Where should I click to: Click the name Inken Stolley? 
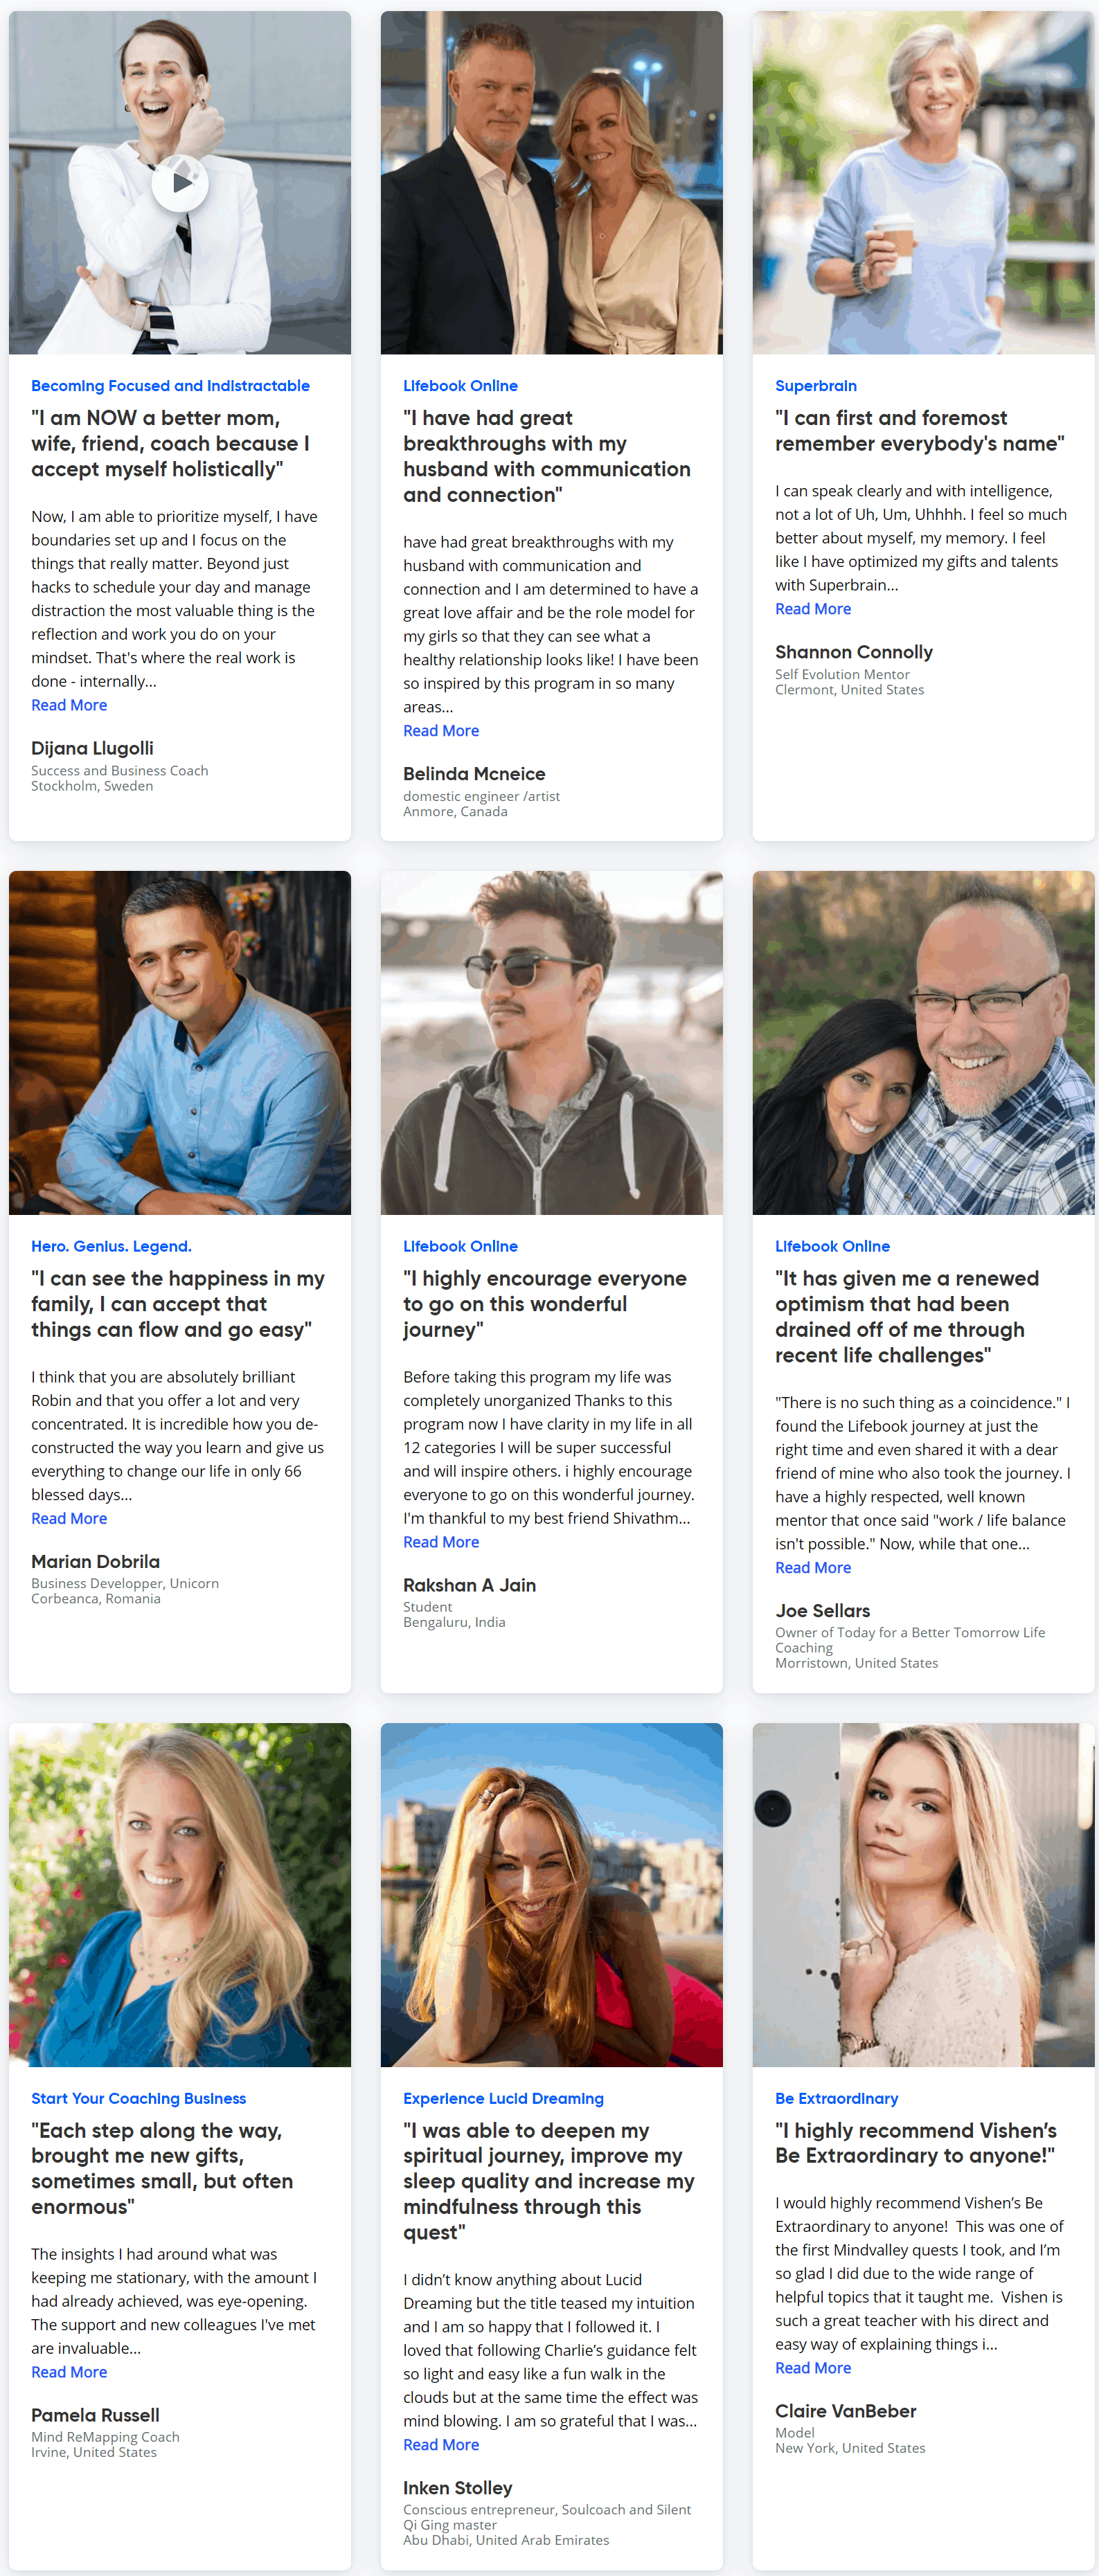[457, 2488]
